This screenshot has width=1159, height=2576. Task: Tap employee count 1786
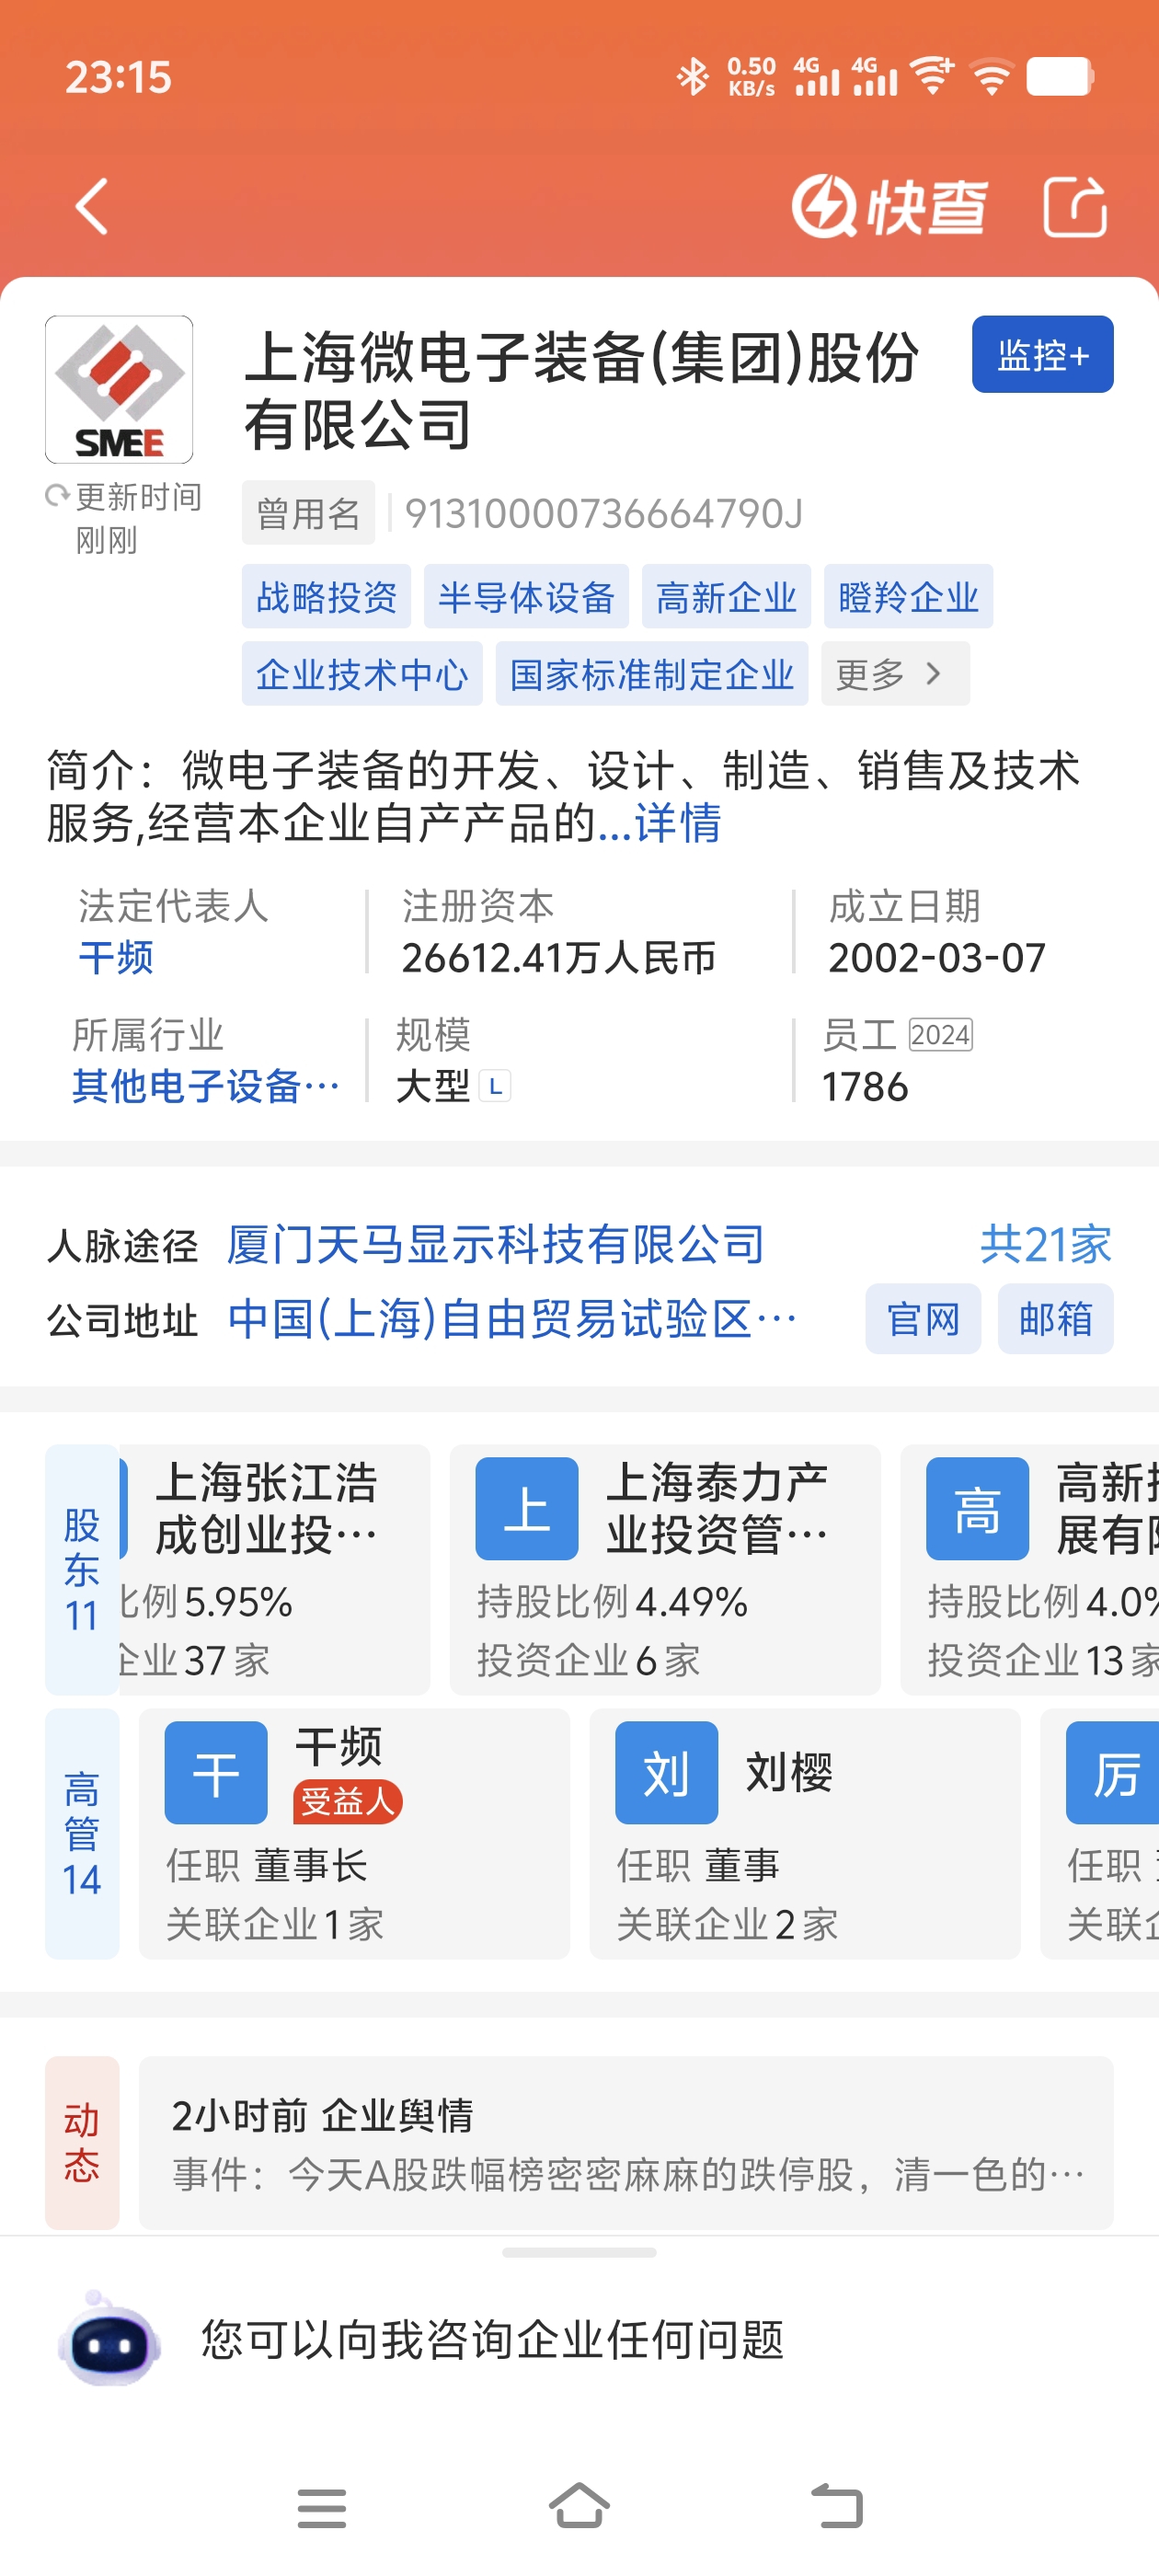(x=865, y=1087)
